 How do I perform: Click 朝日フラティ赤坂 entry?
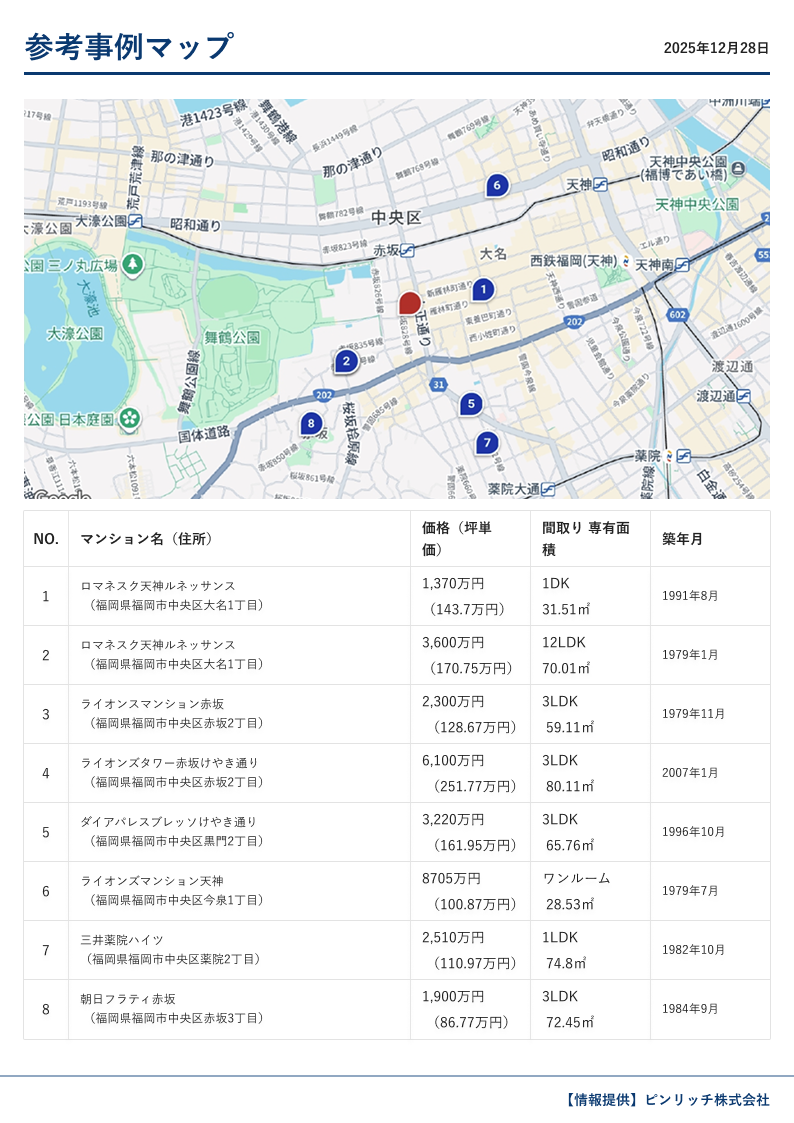[128, 998]
